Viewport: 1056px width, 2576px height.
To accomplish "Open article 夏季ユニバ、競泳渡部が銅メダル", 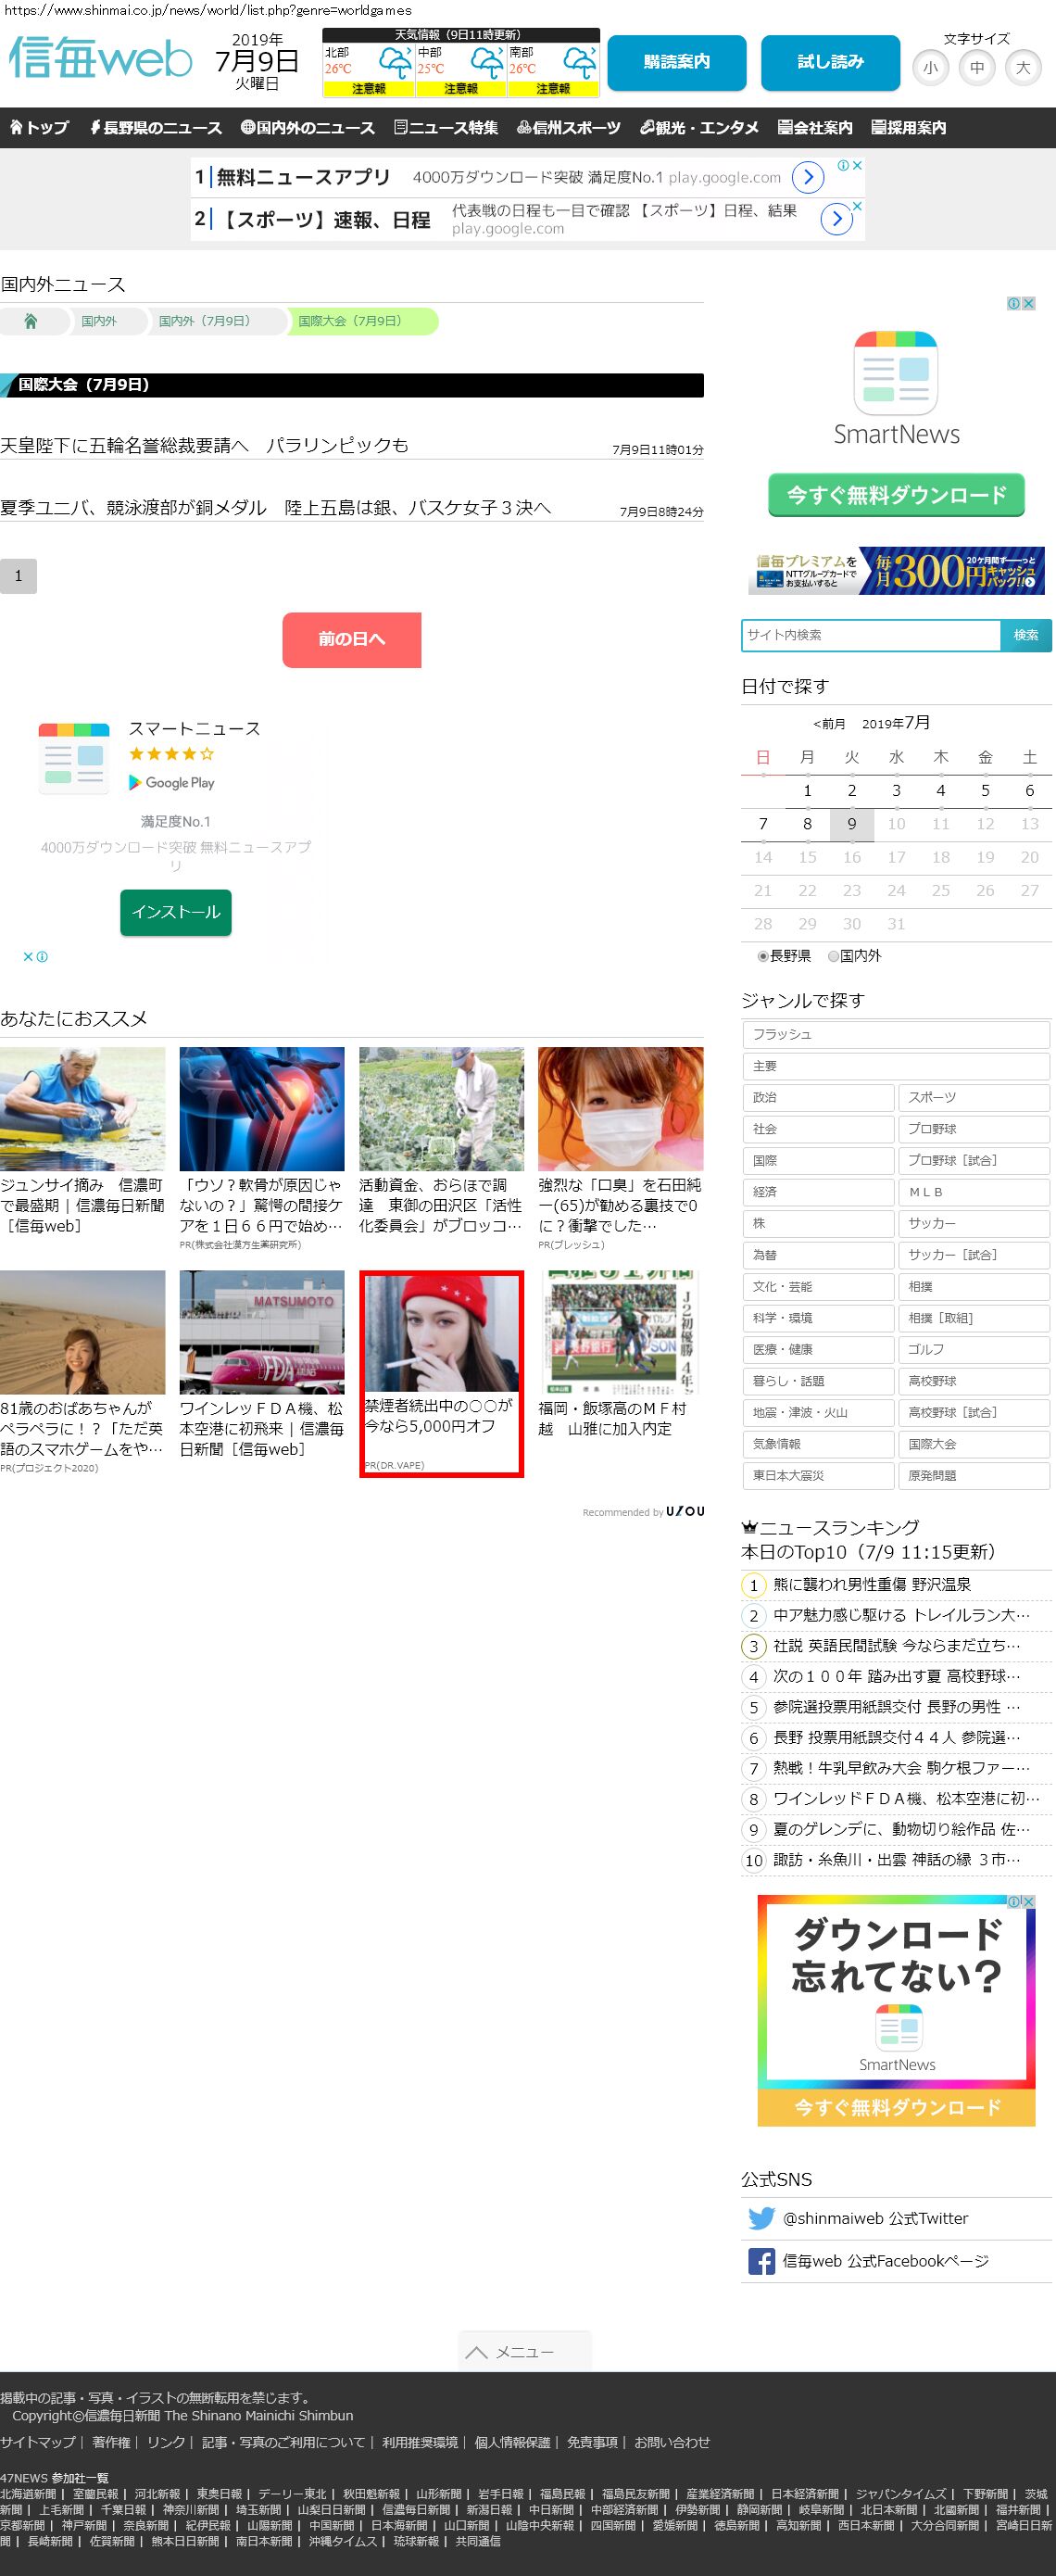I will pyautogui.click(x=275, y=508).
